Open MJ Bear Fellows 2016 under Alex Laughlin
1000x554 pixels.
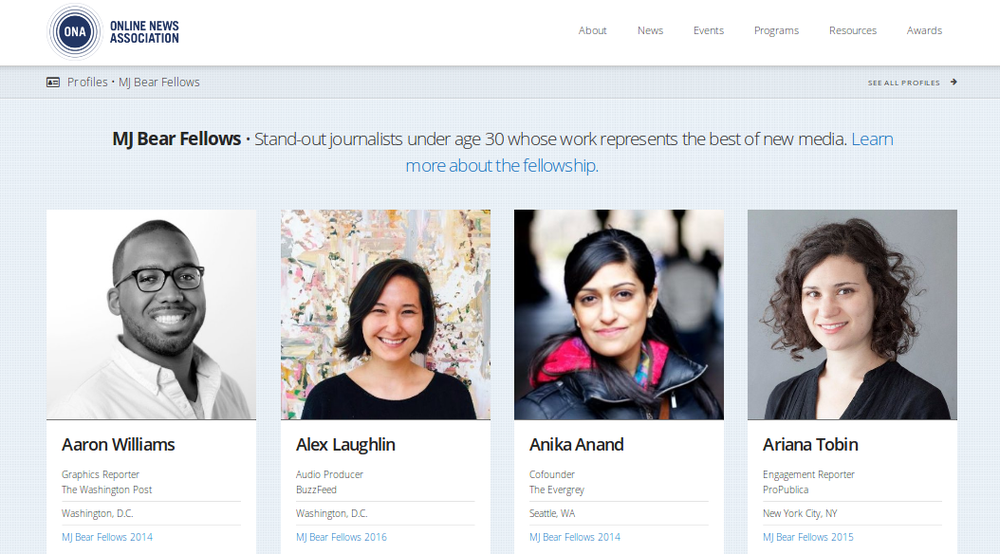(341, 537)
